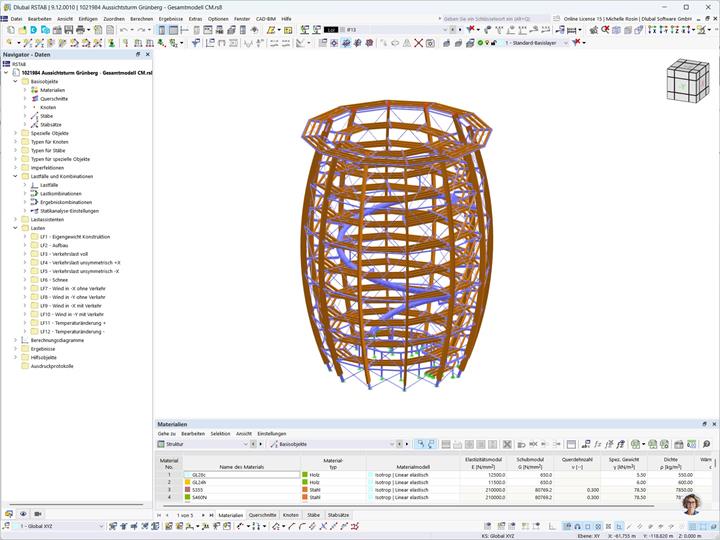720x540 pixels.
Task: Collapse the Lasten tree node
Action: coord(15,228)
